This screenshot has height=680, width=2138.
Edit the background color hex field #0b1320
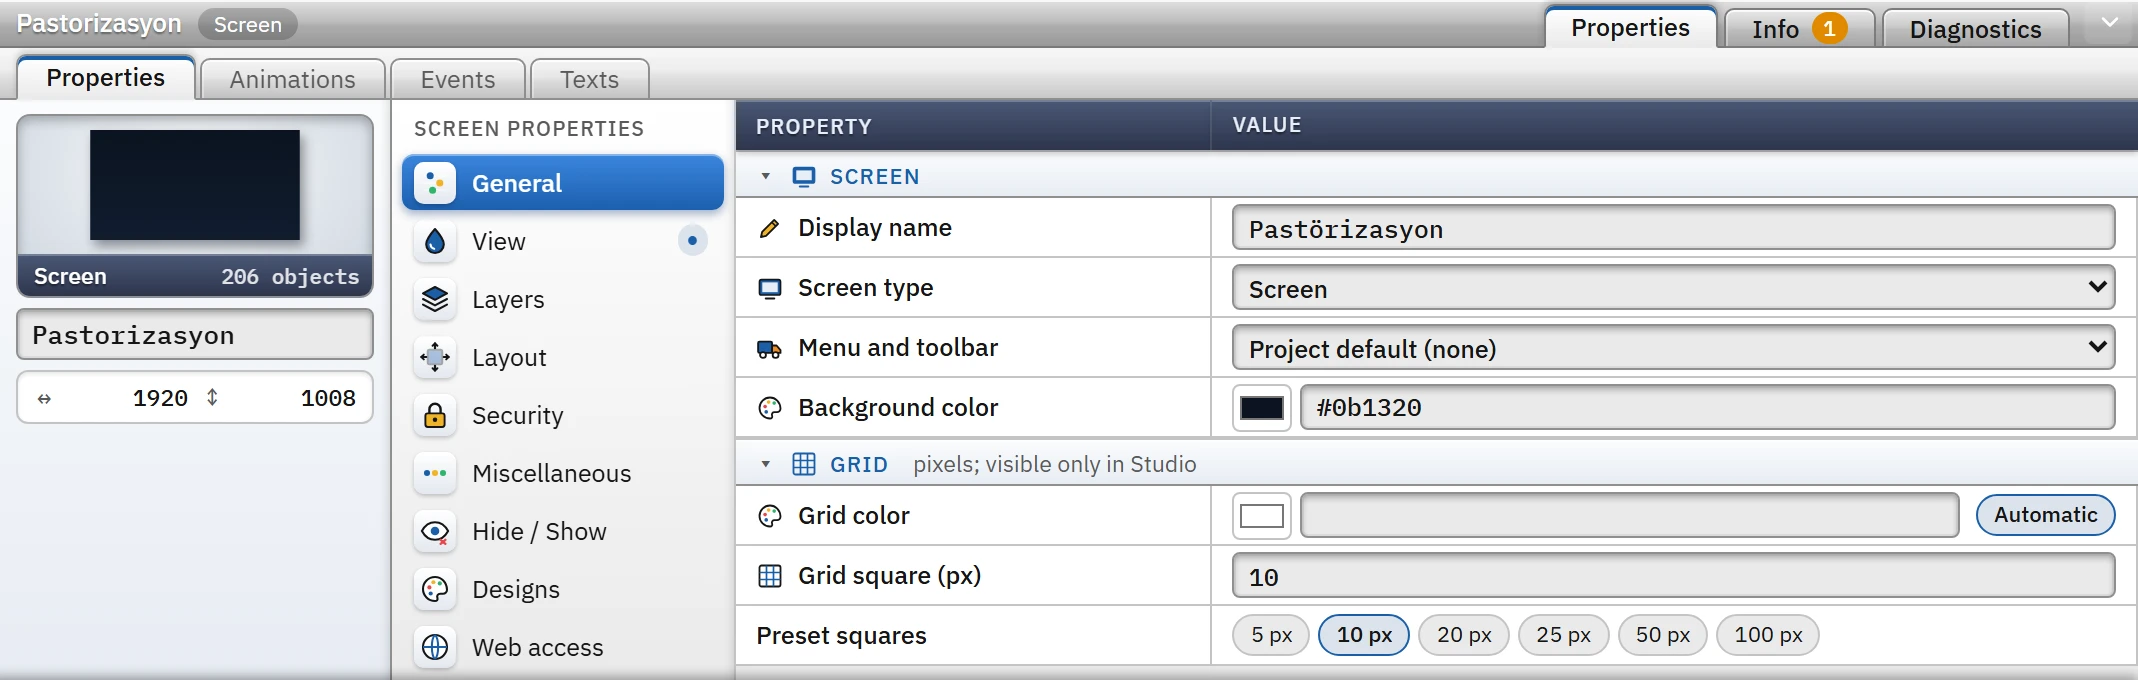point(1707,408)
